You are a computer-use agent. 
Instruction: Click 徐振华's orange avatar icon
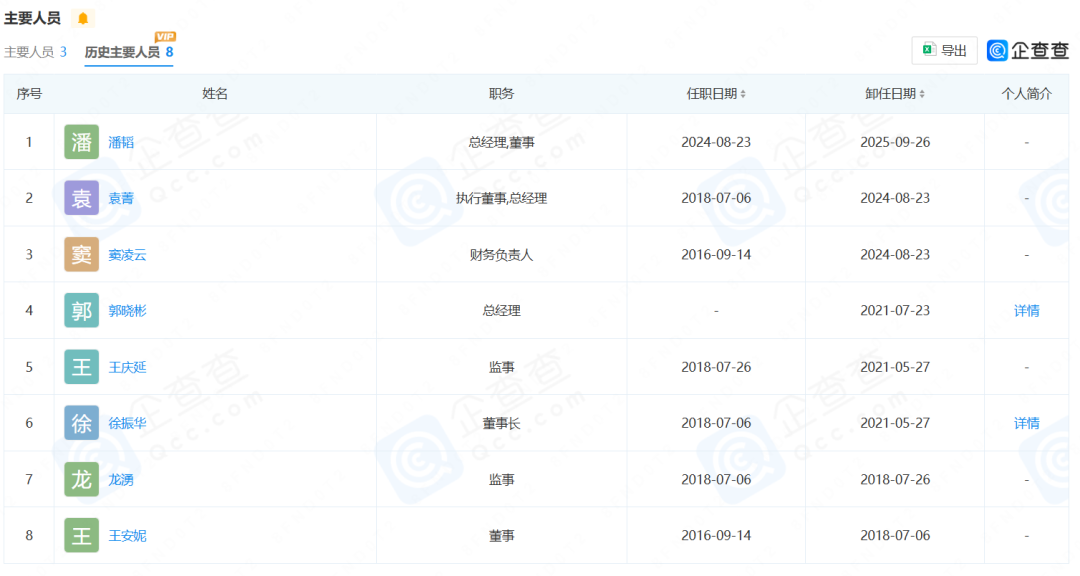80,422
